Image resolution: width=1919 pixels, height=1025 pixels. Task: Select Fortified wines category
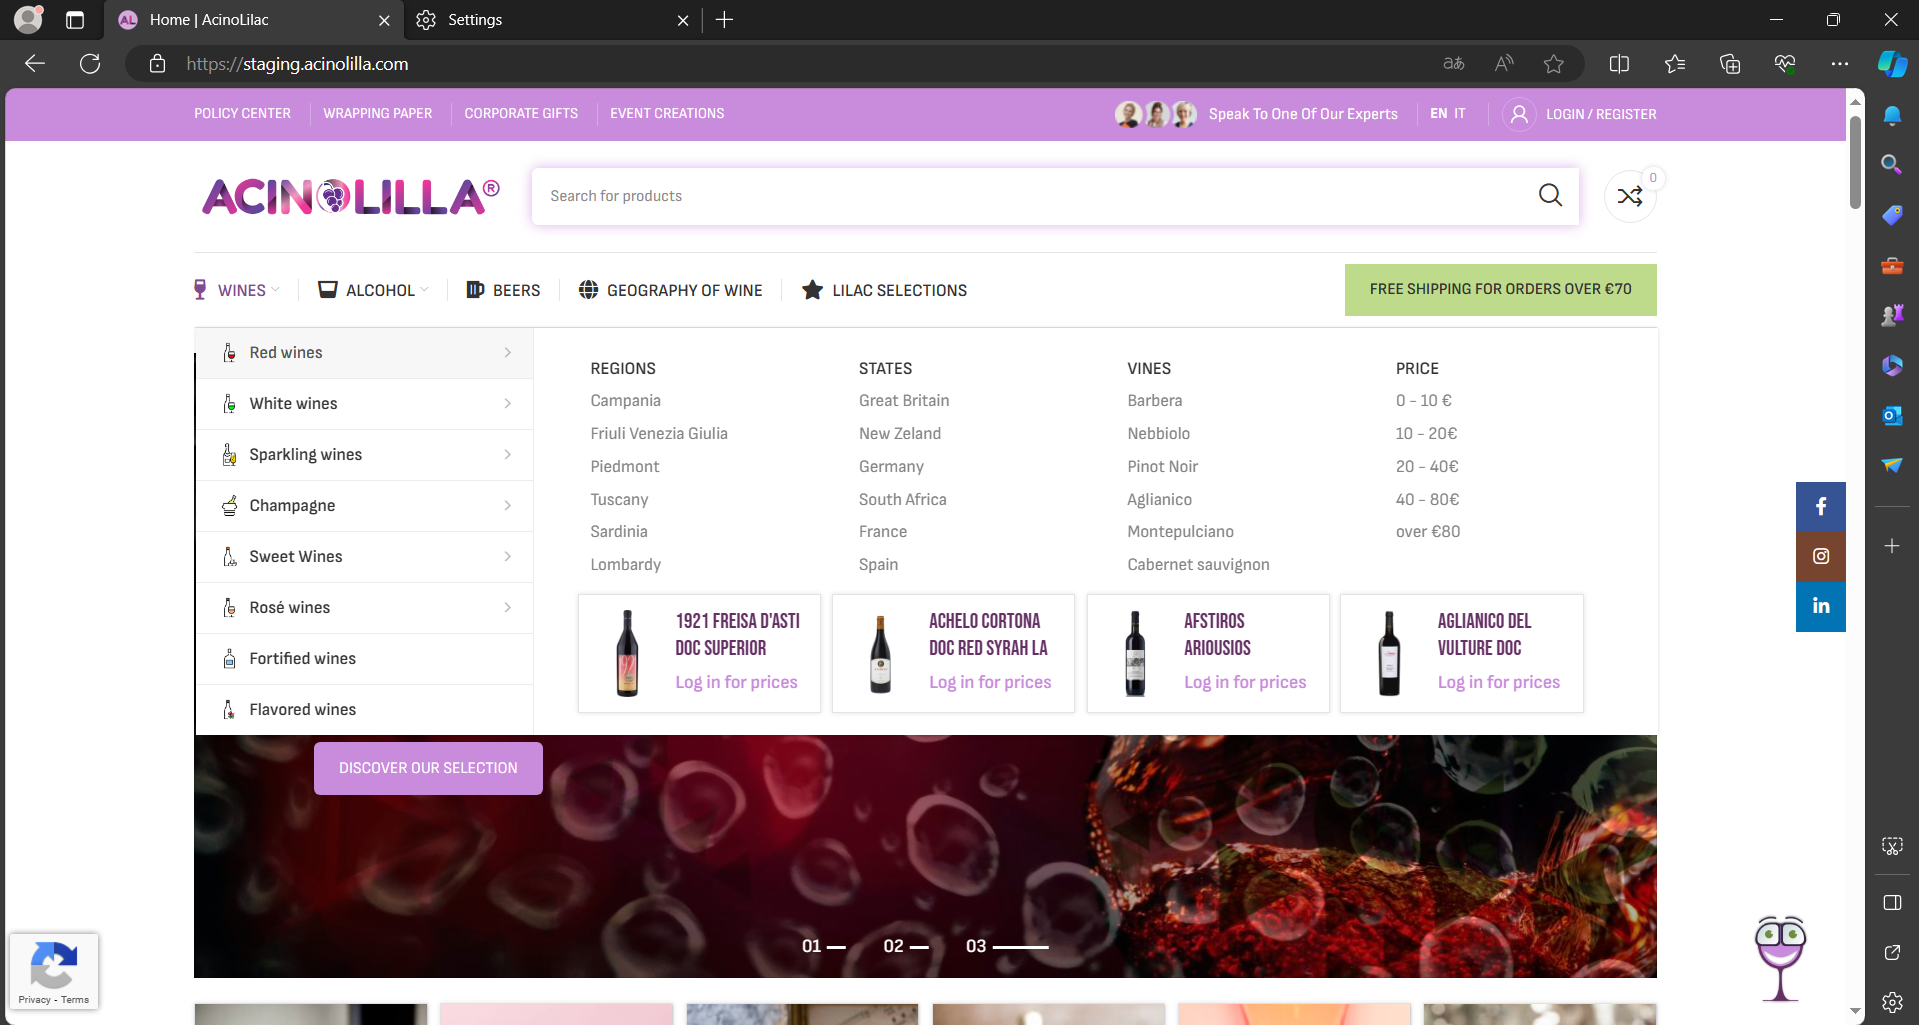[x=364, y=659]
